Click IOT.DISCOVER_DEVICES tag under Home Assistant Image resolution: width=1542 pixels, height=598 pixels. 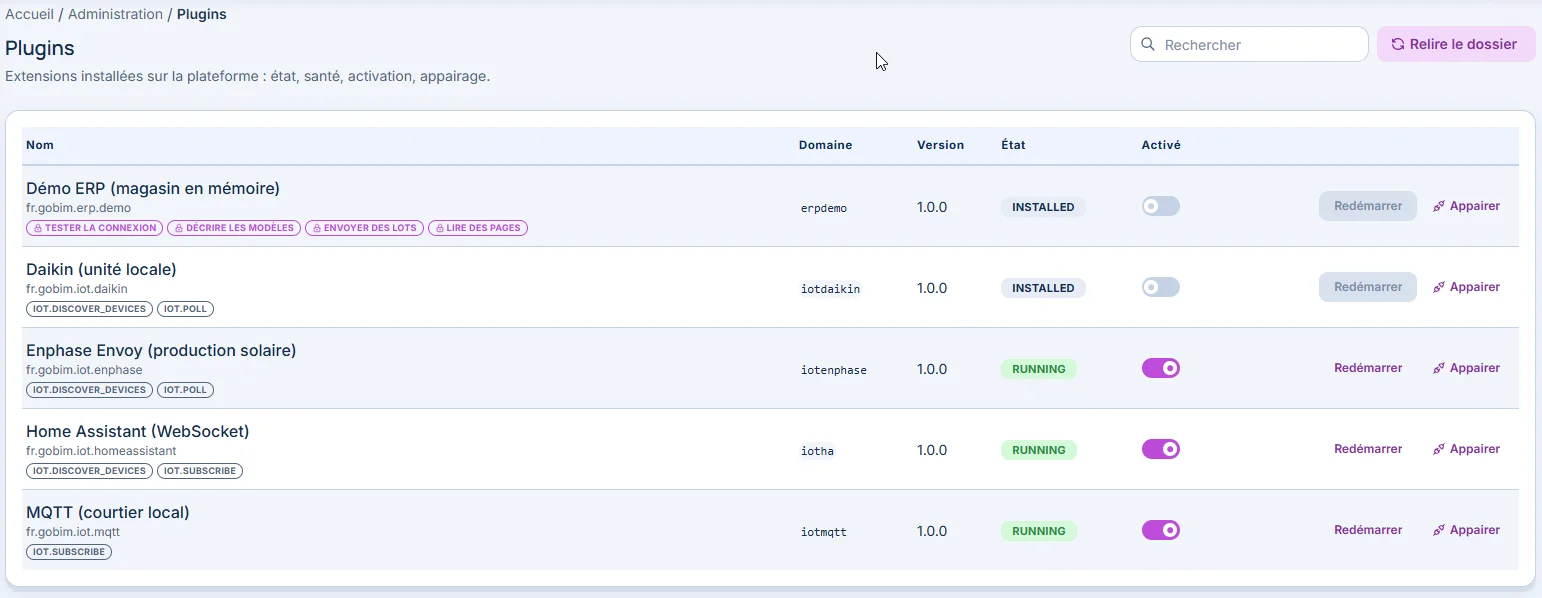[x=89, y=471]
